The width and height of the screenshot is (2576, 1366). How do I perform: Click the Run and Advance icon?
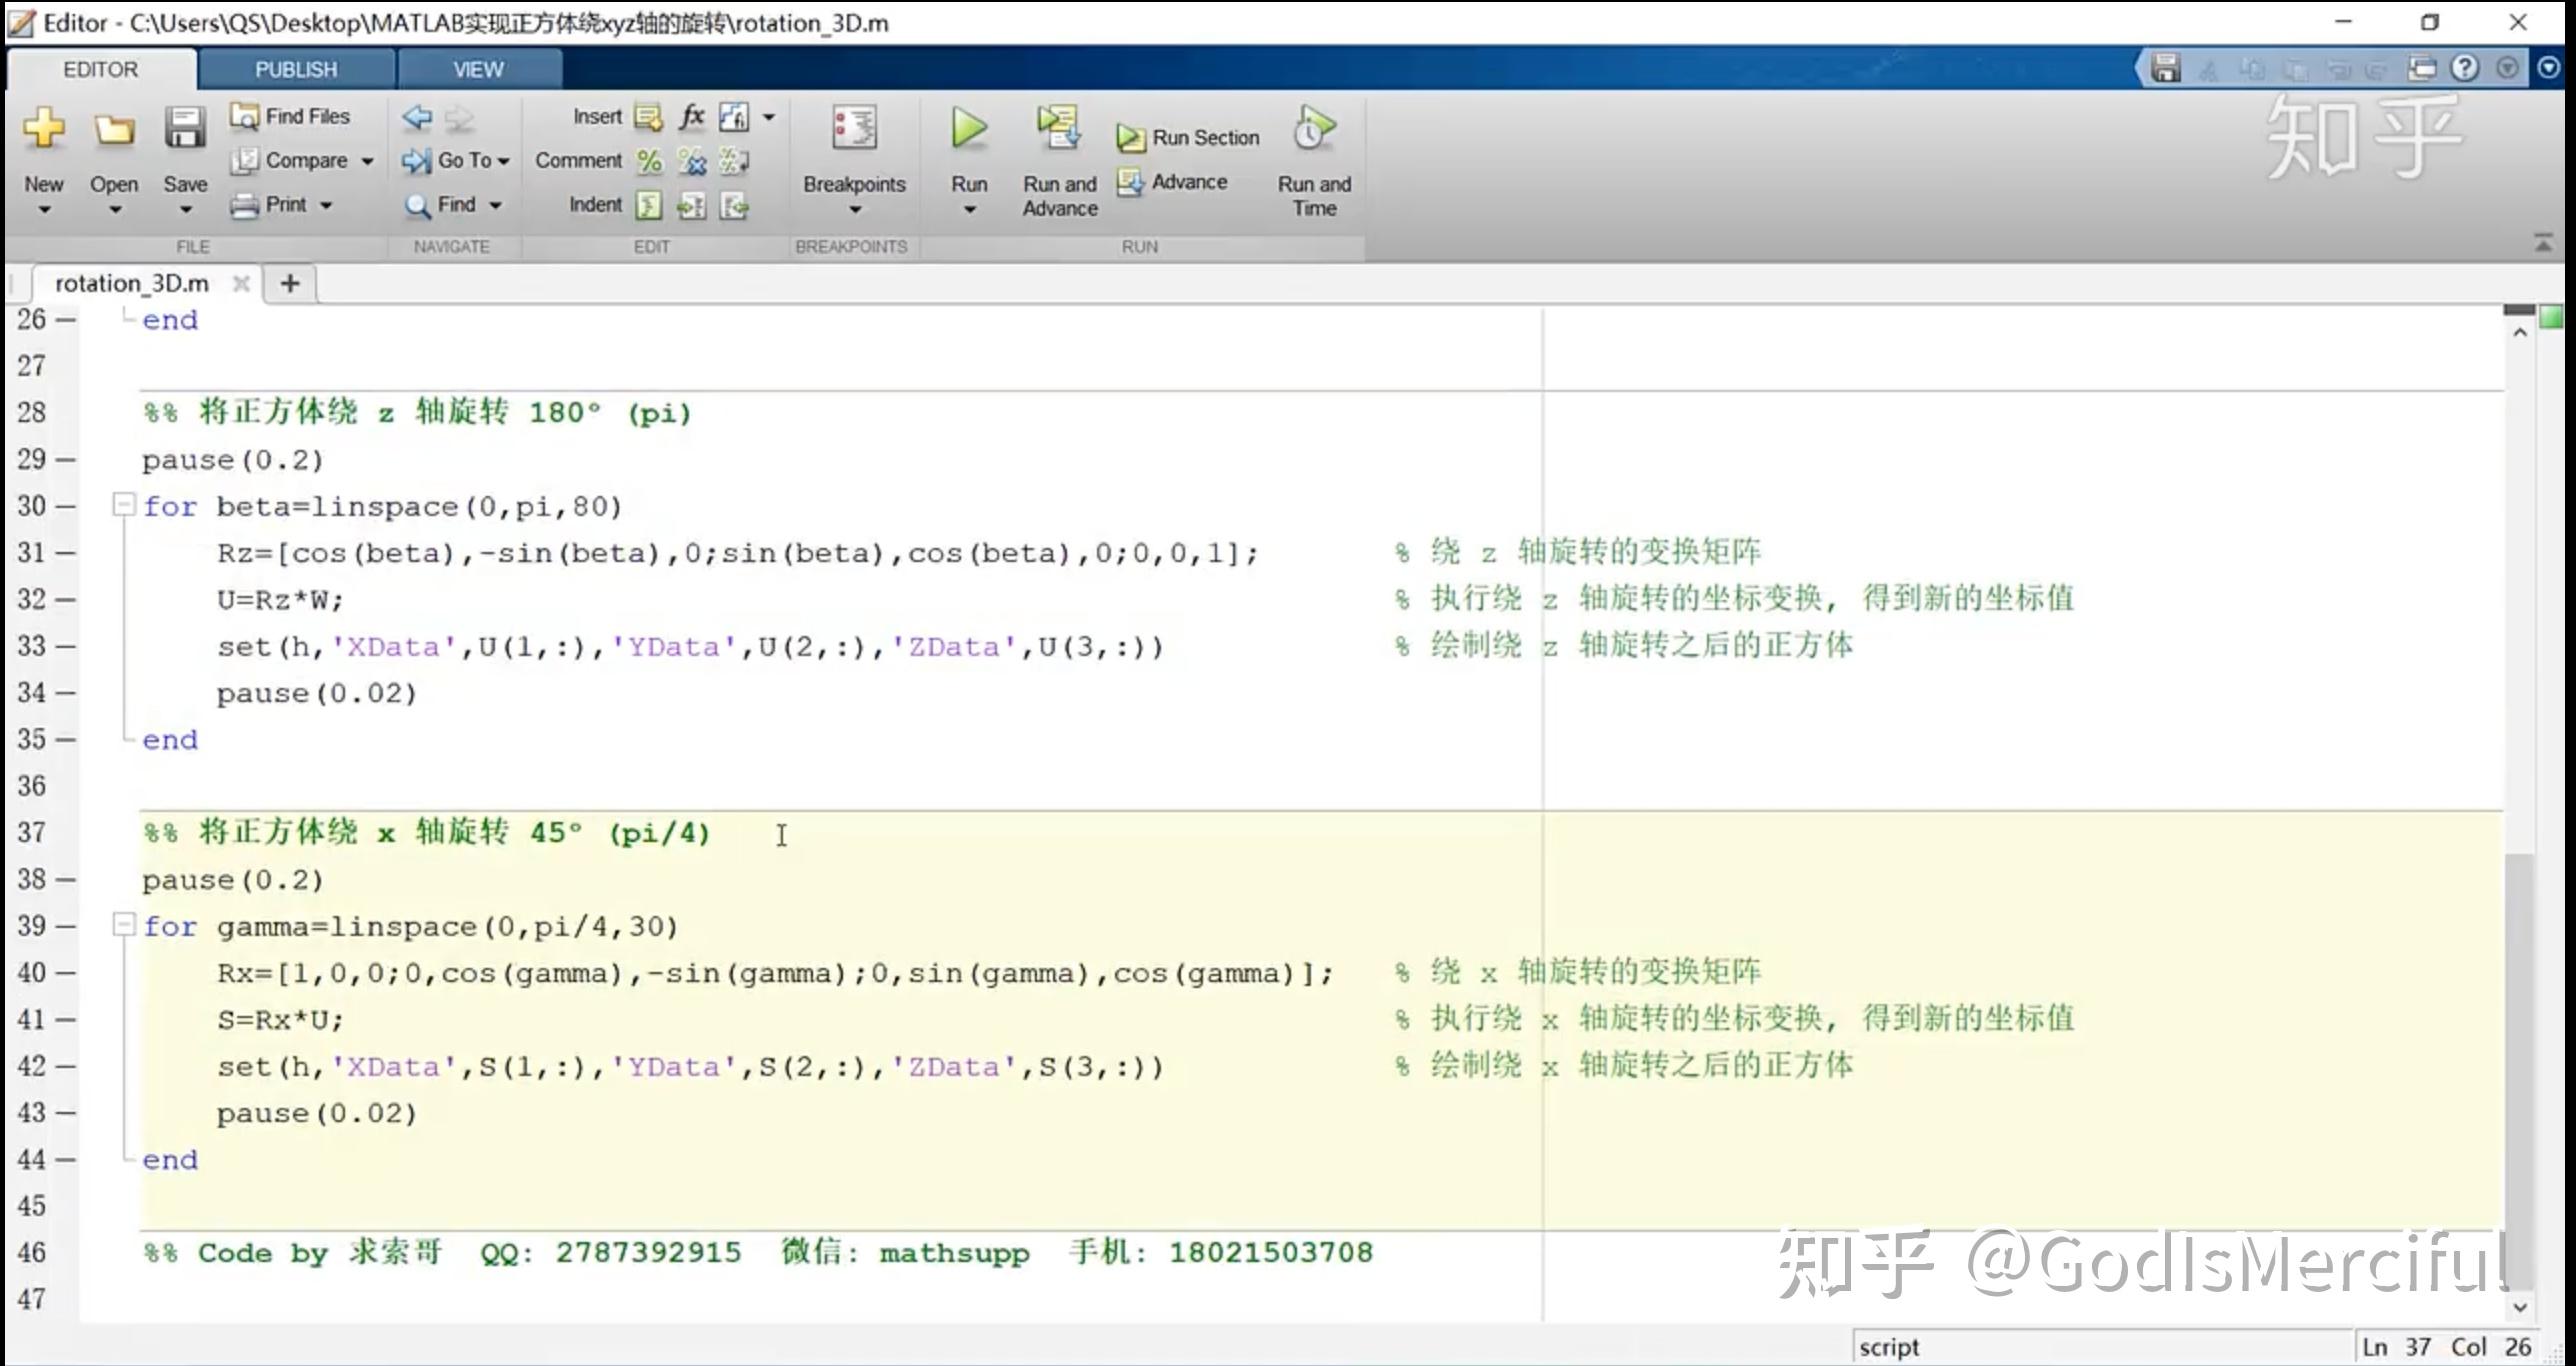[x=1059, y=130]
